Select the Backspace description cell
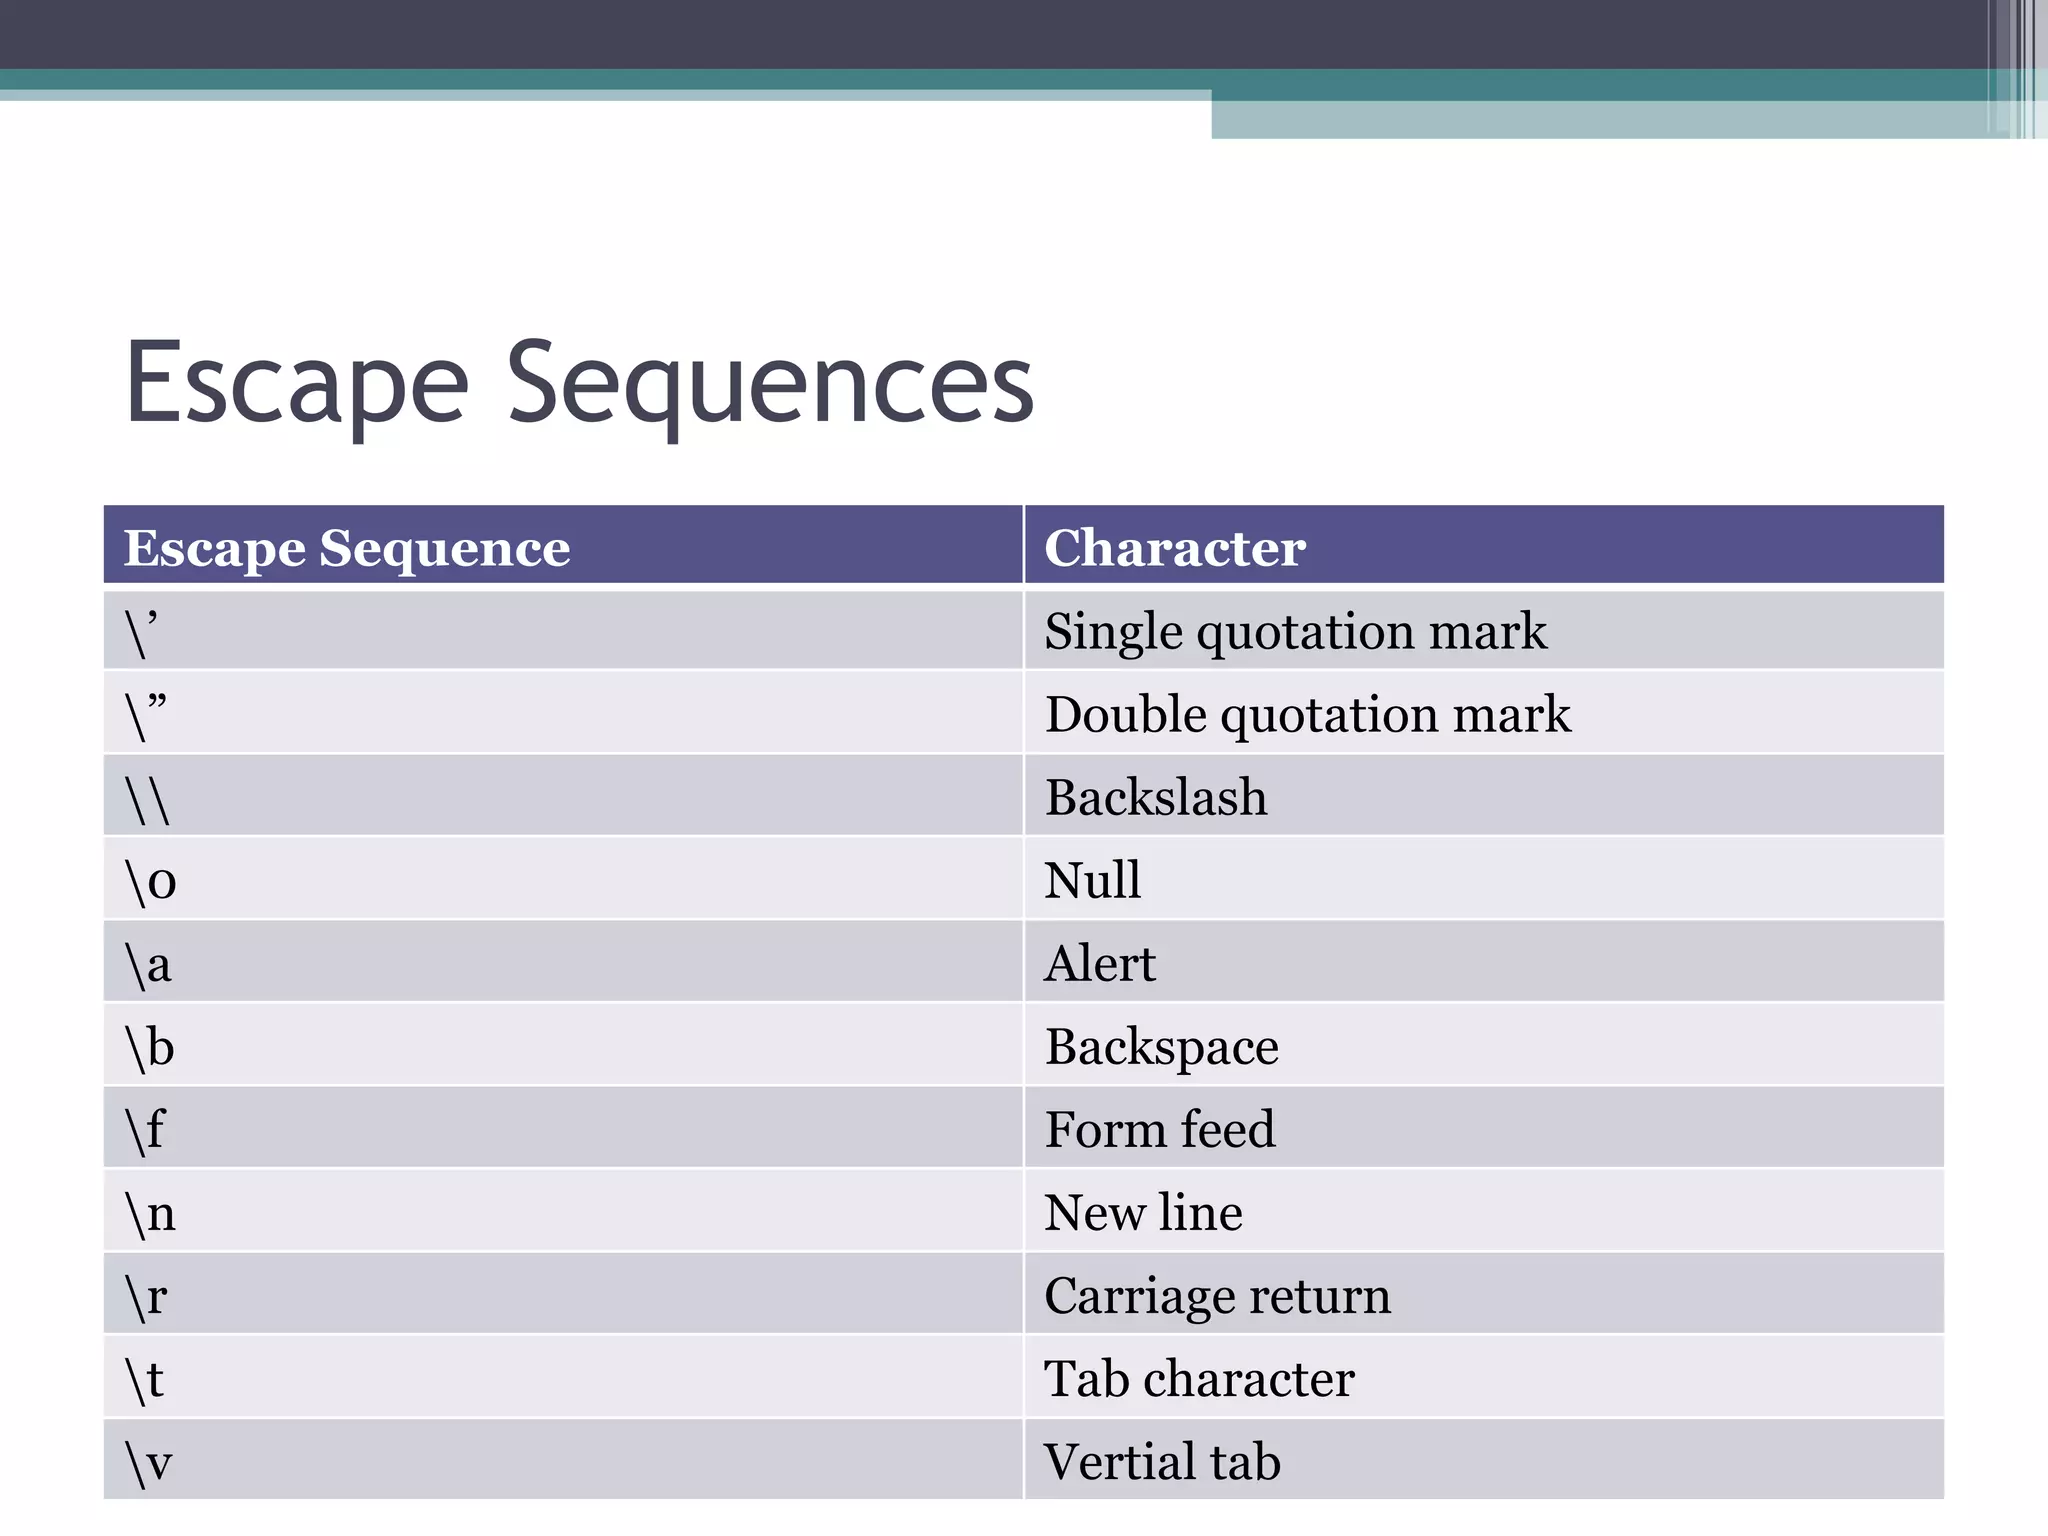 [1161, 1046]
